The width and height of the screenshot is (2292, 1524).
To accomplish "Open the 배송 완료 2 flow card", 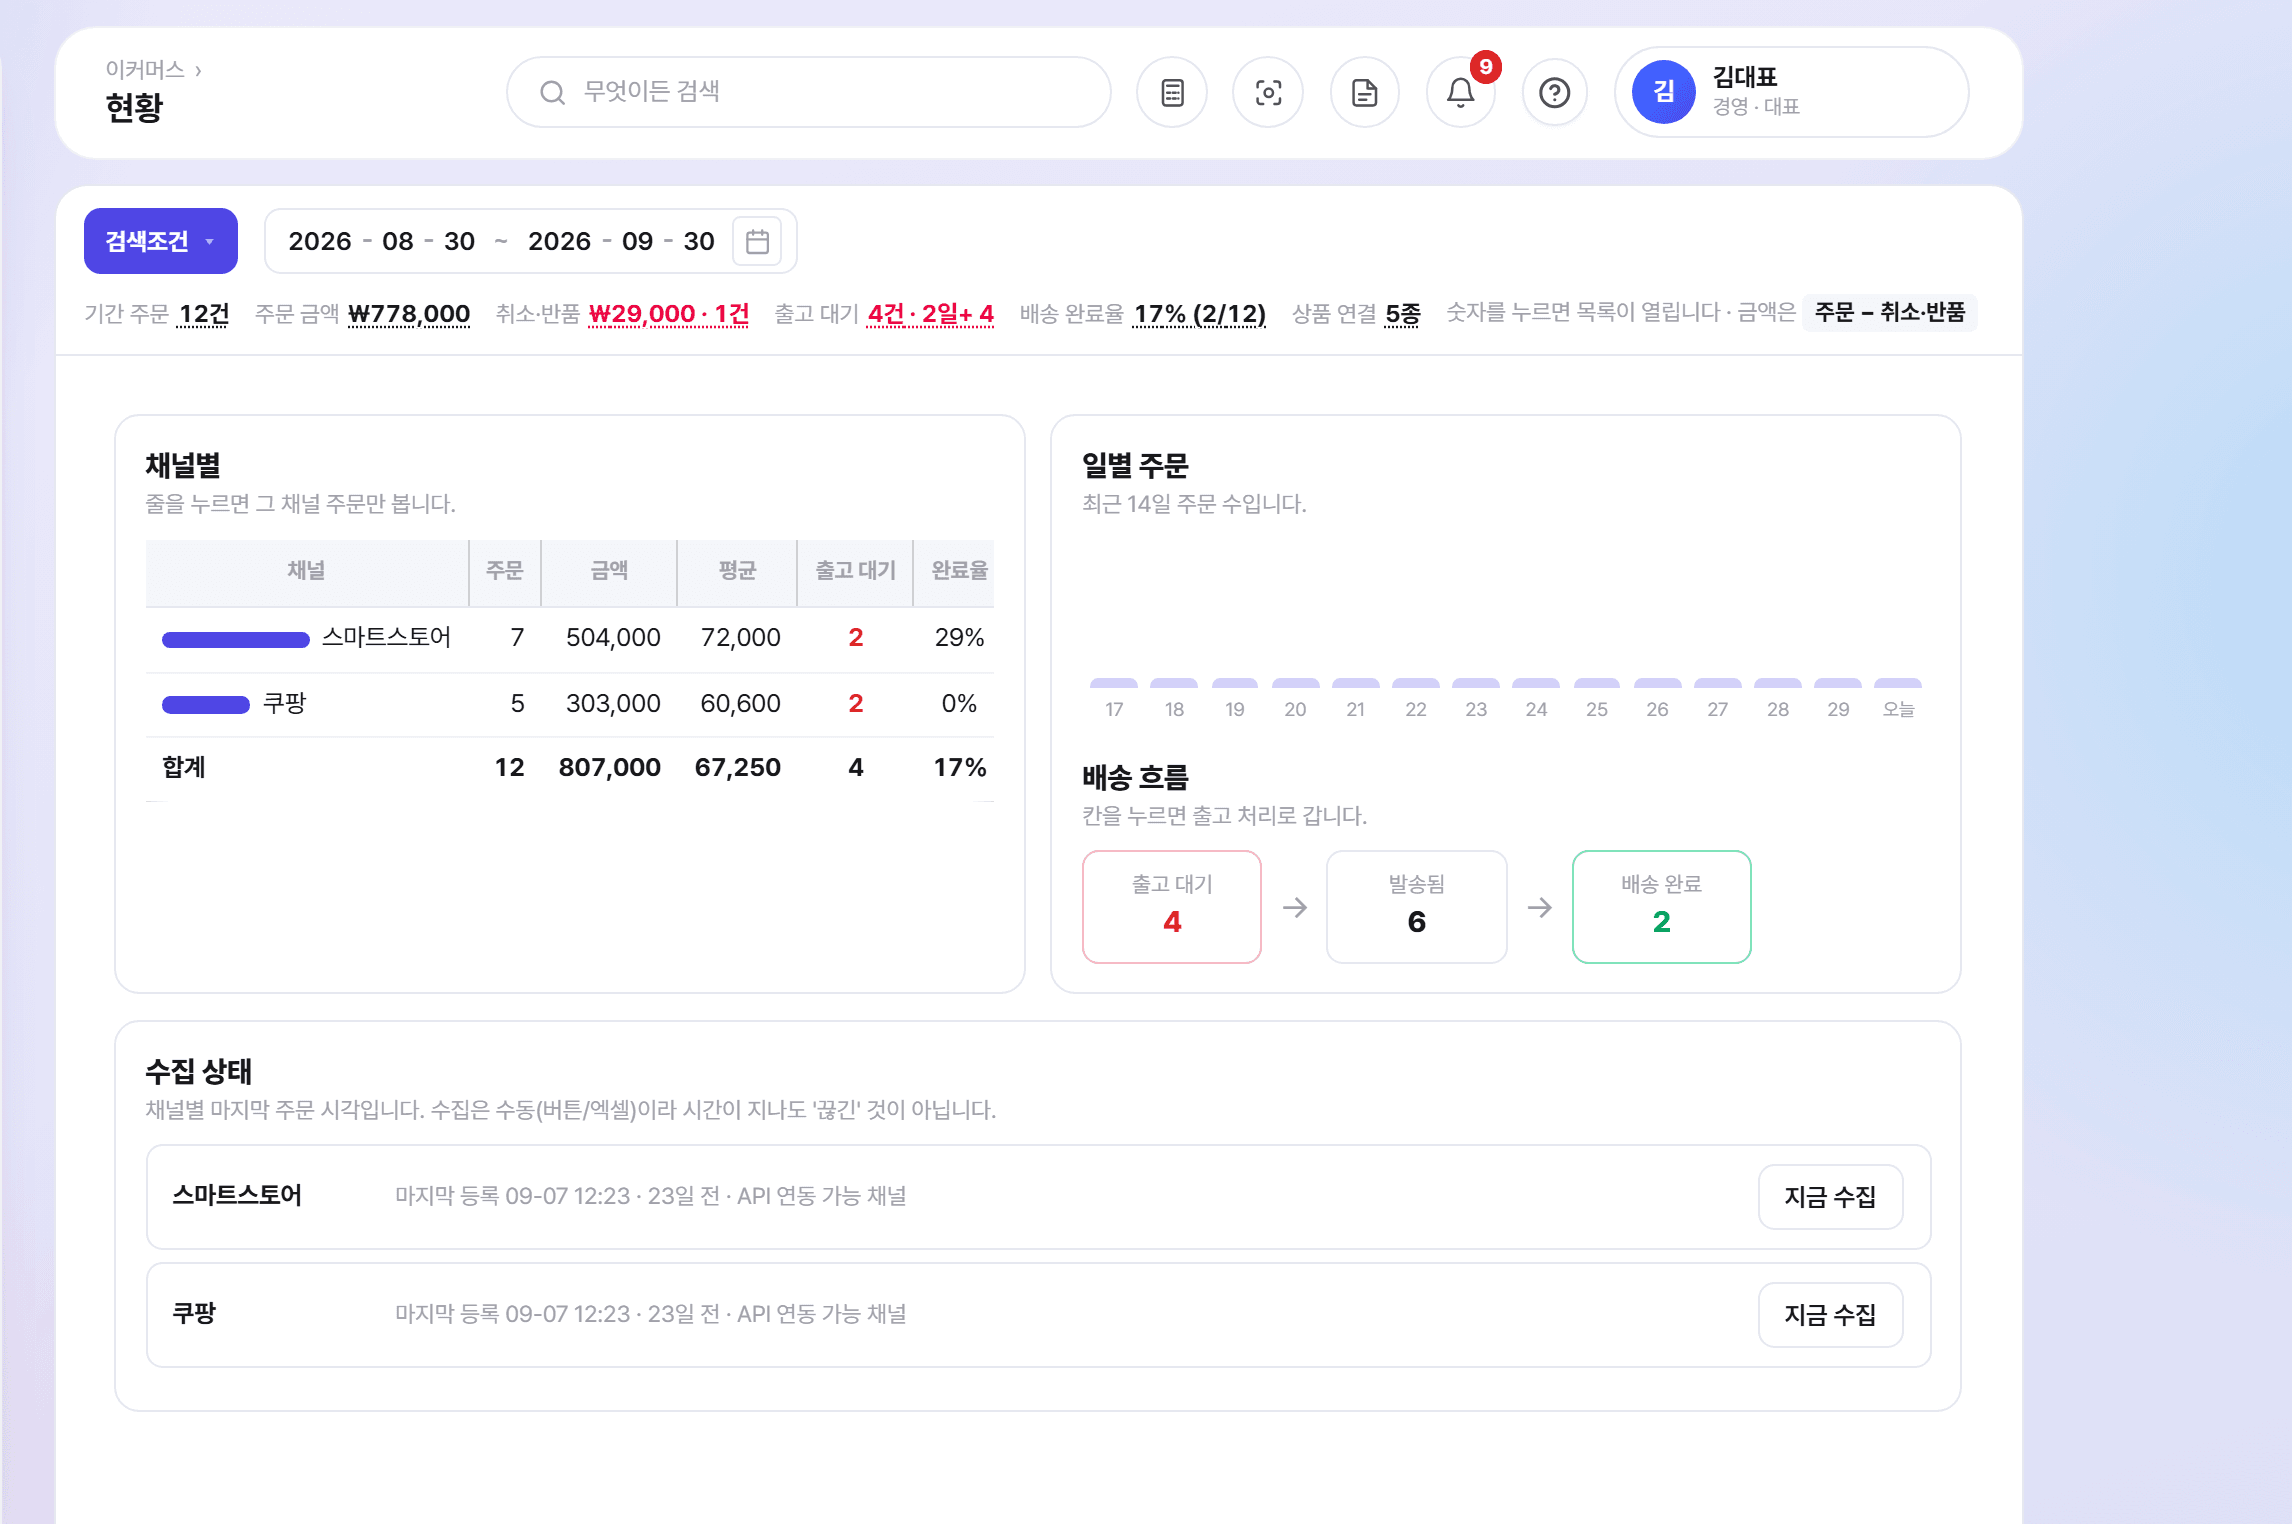I will [x=1661, y=907].
